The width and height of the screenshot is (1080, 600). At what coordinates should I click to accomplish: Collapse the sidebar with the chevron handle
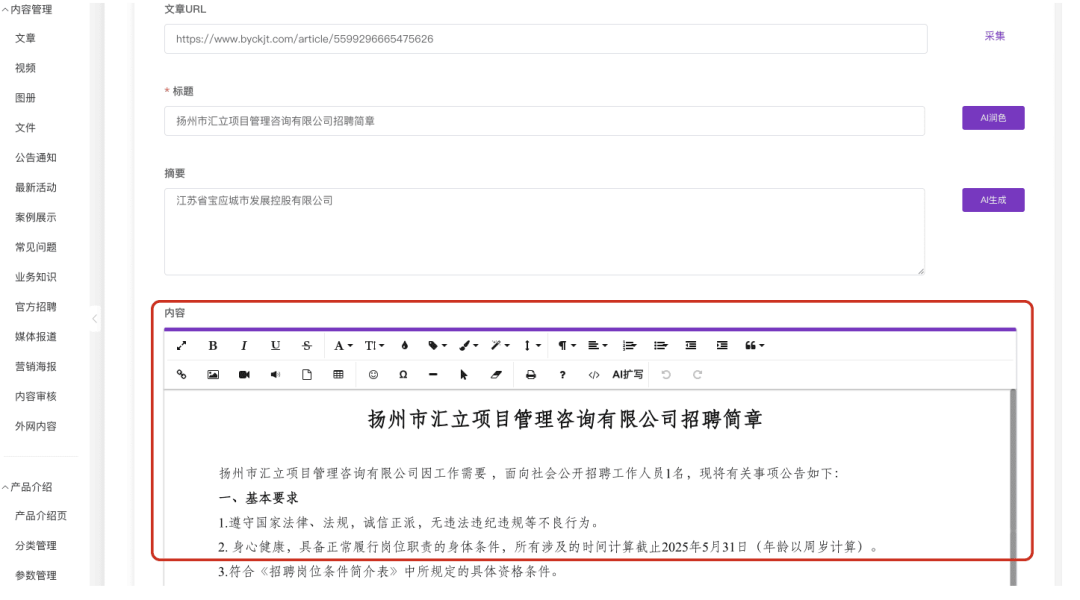95,319
